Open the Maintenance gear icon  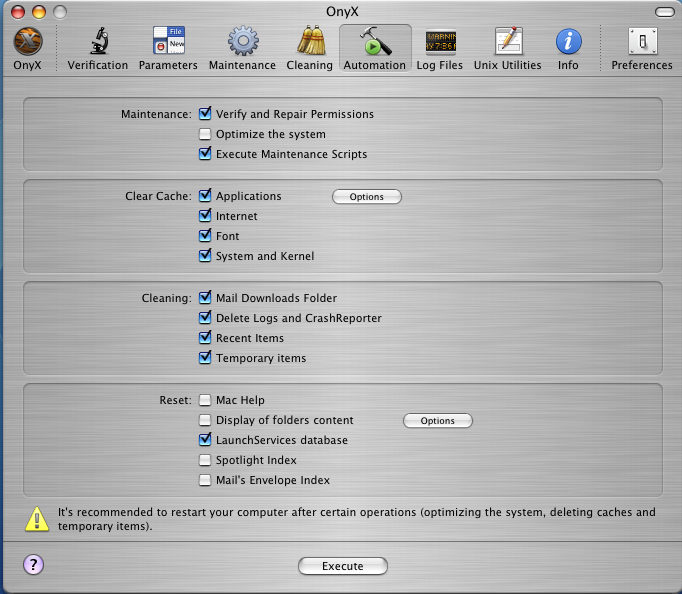tap(243, 41)
